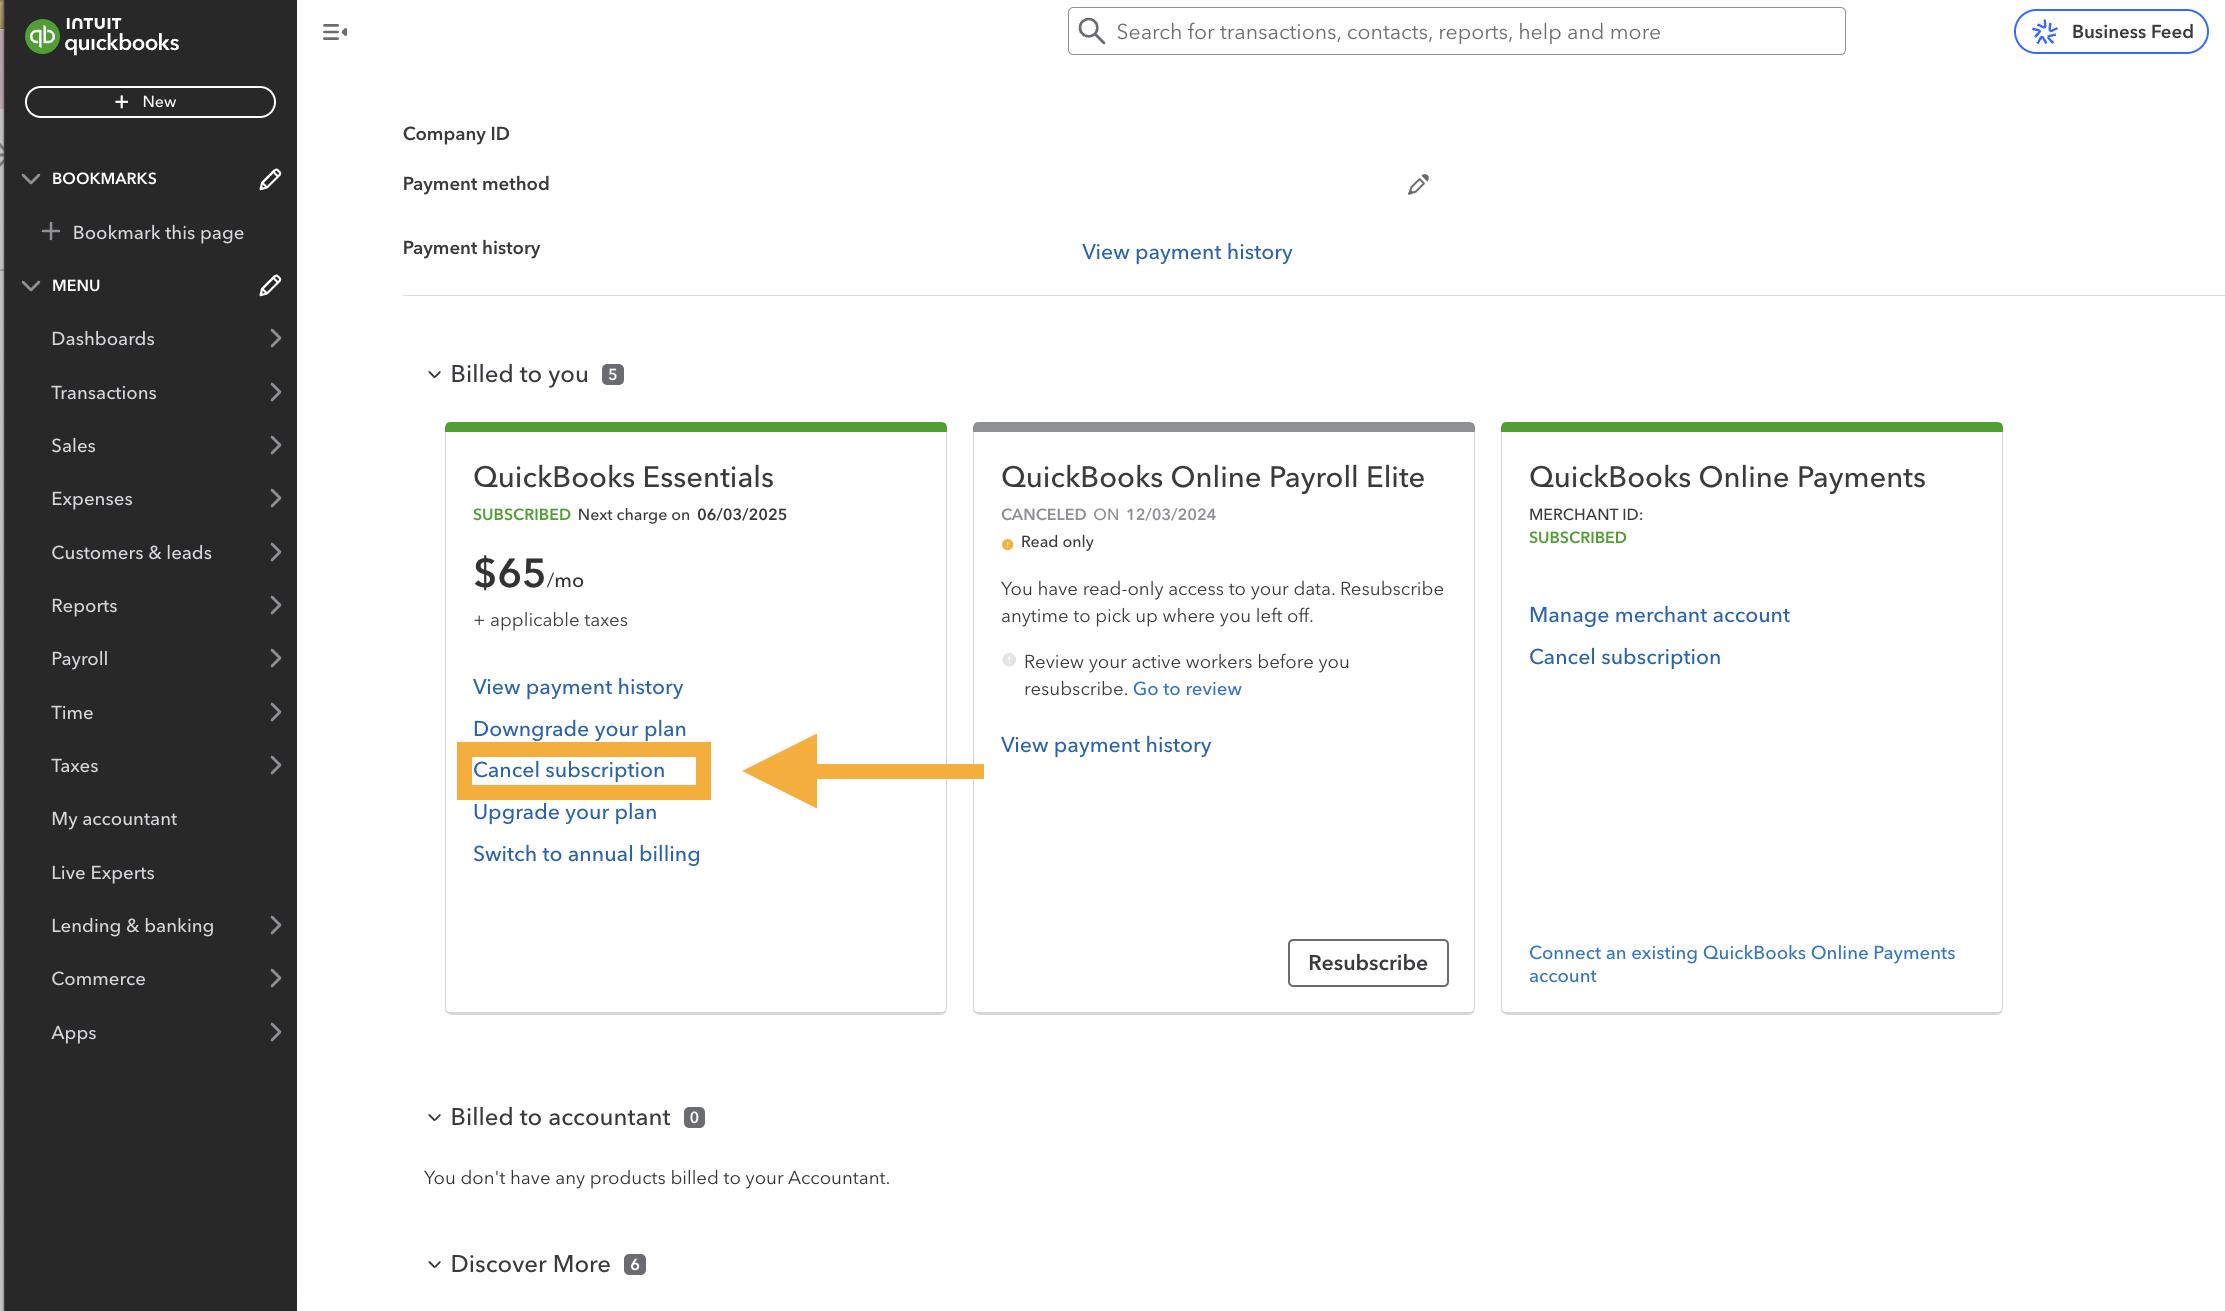The height and width of the screenshot is (1311, 2225).
Task: Cancel the QuickBooks Online Payments subscription
Action: point(1625,657)
